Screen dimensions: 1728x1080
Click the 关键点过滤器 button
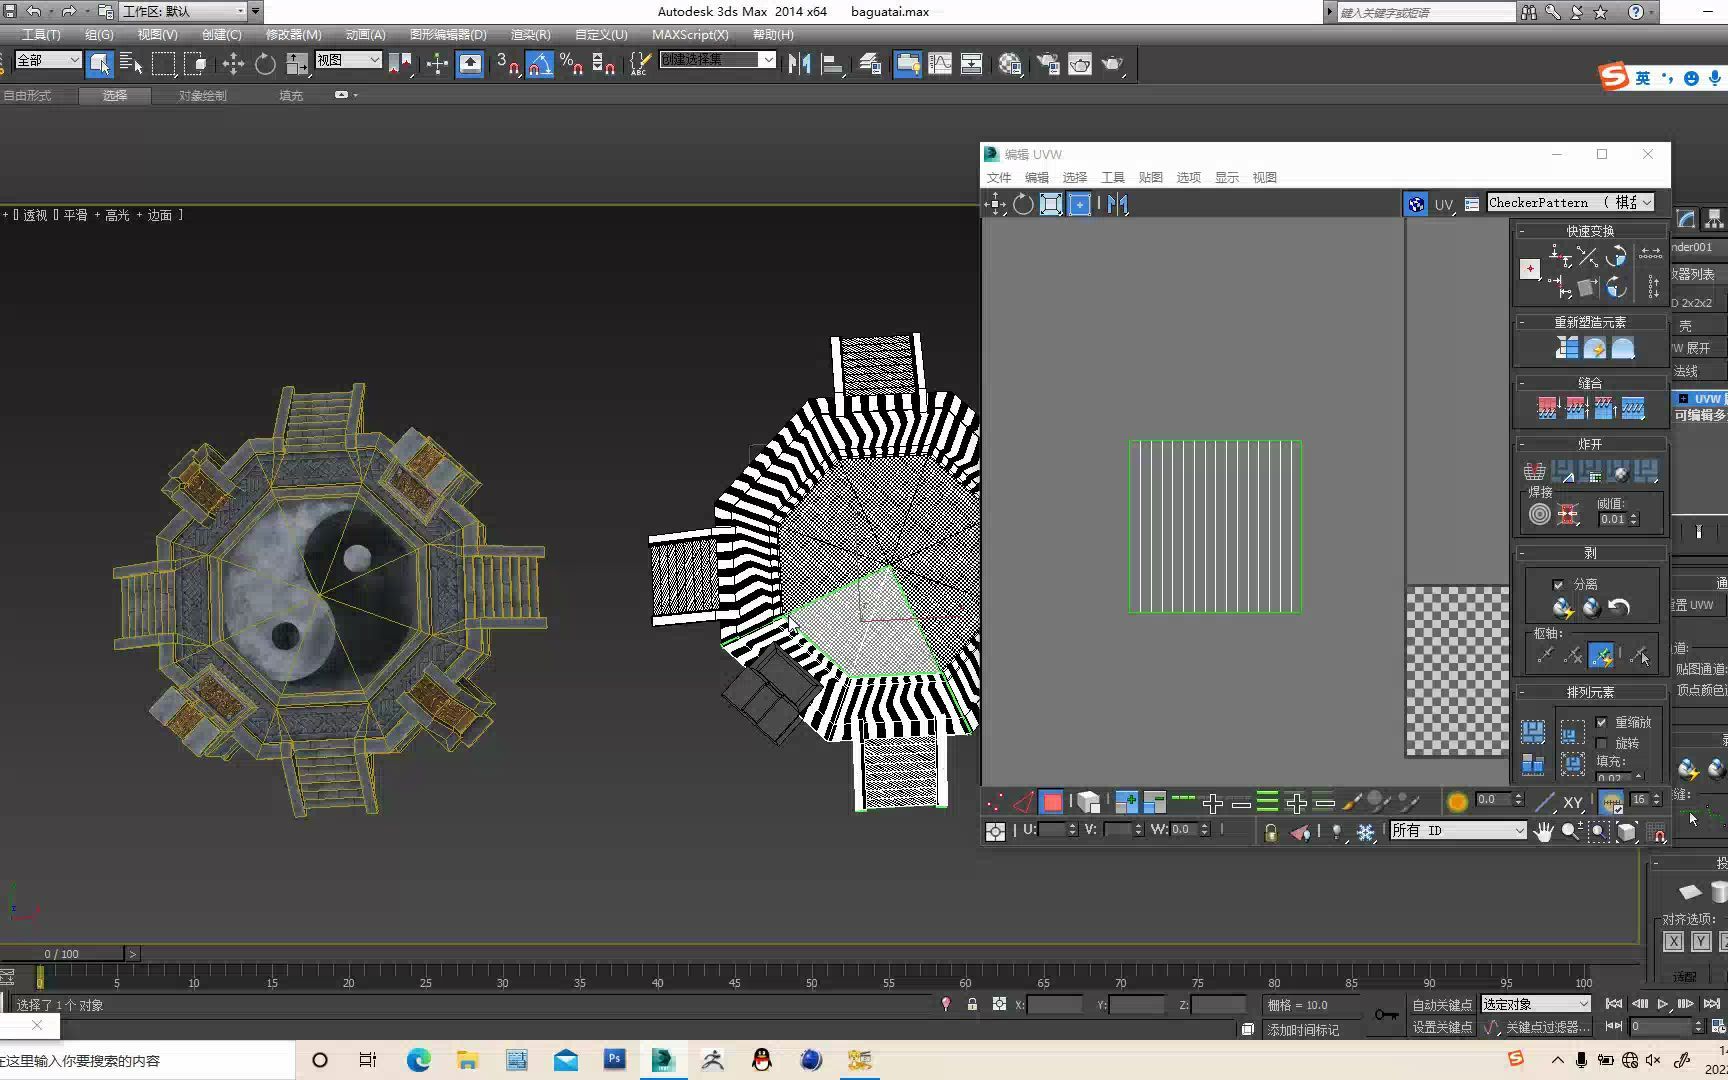coord(1546,1027)
